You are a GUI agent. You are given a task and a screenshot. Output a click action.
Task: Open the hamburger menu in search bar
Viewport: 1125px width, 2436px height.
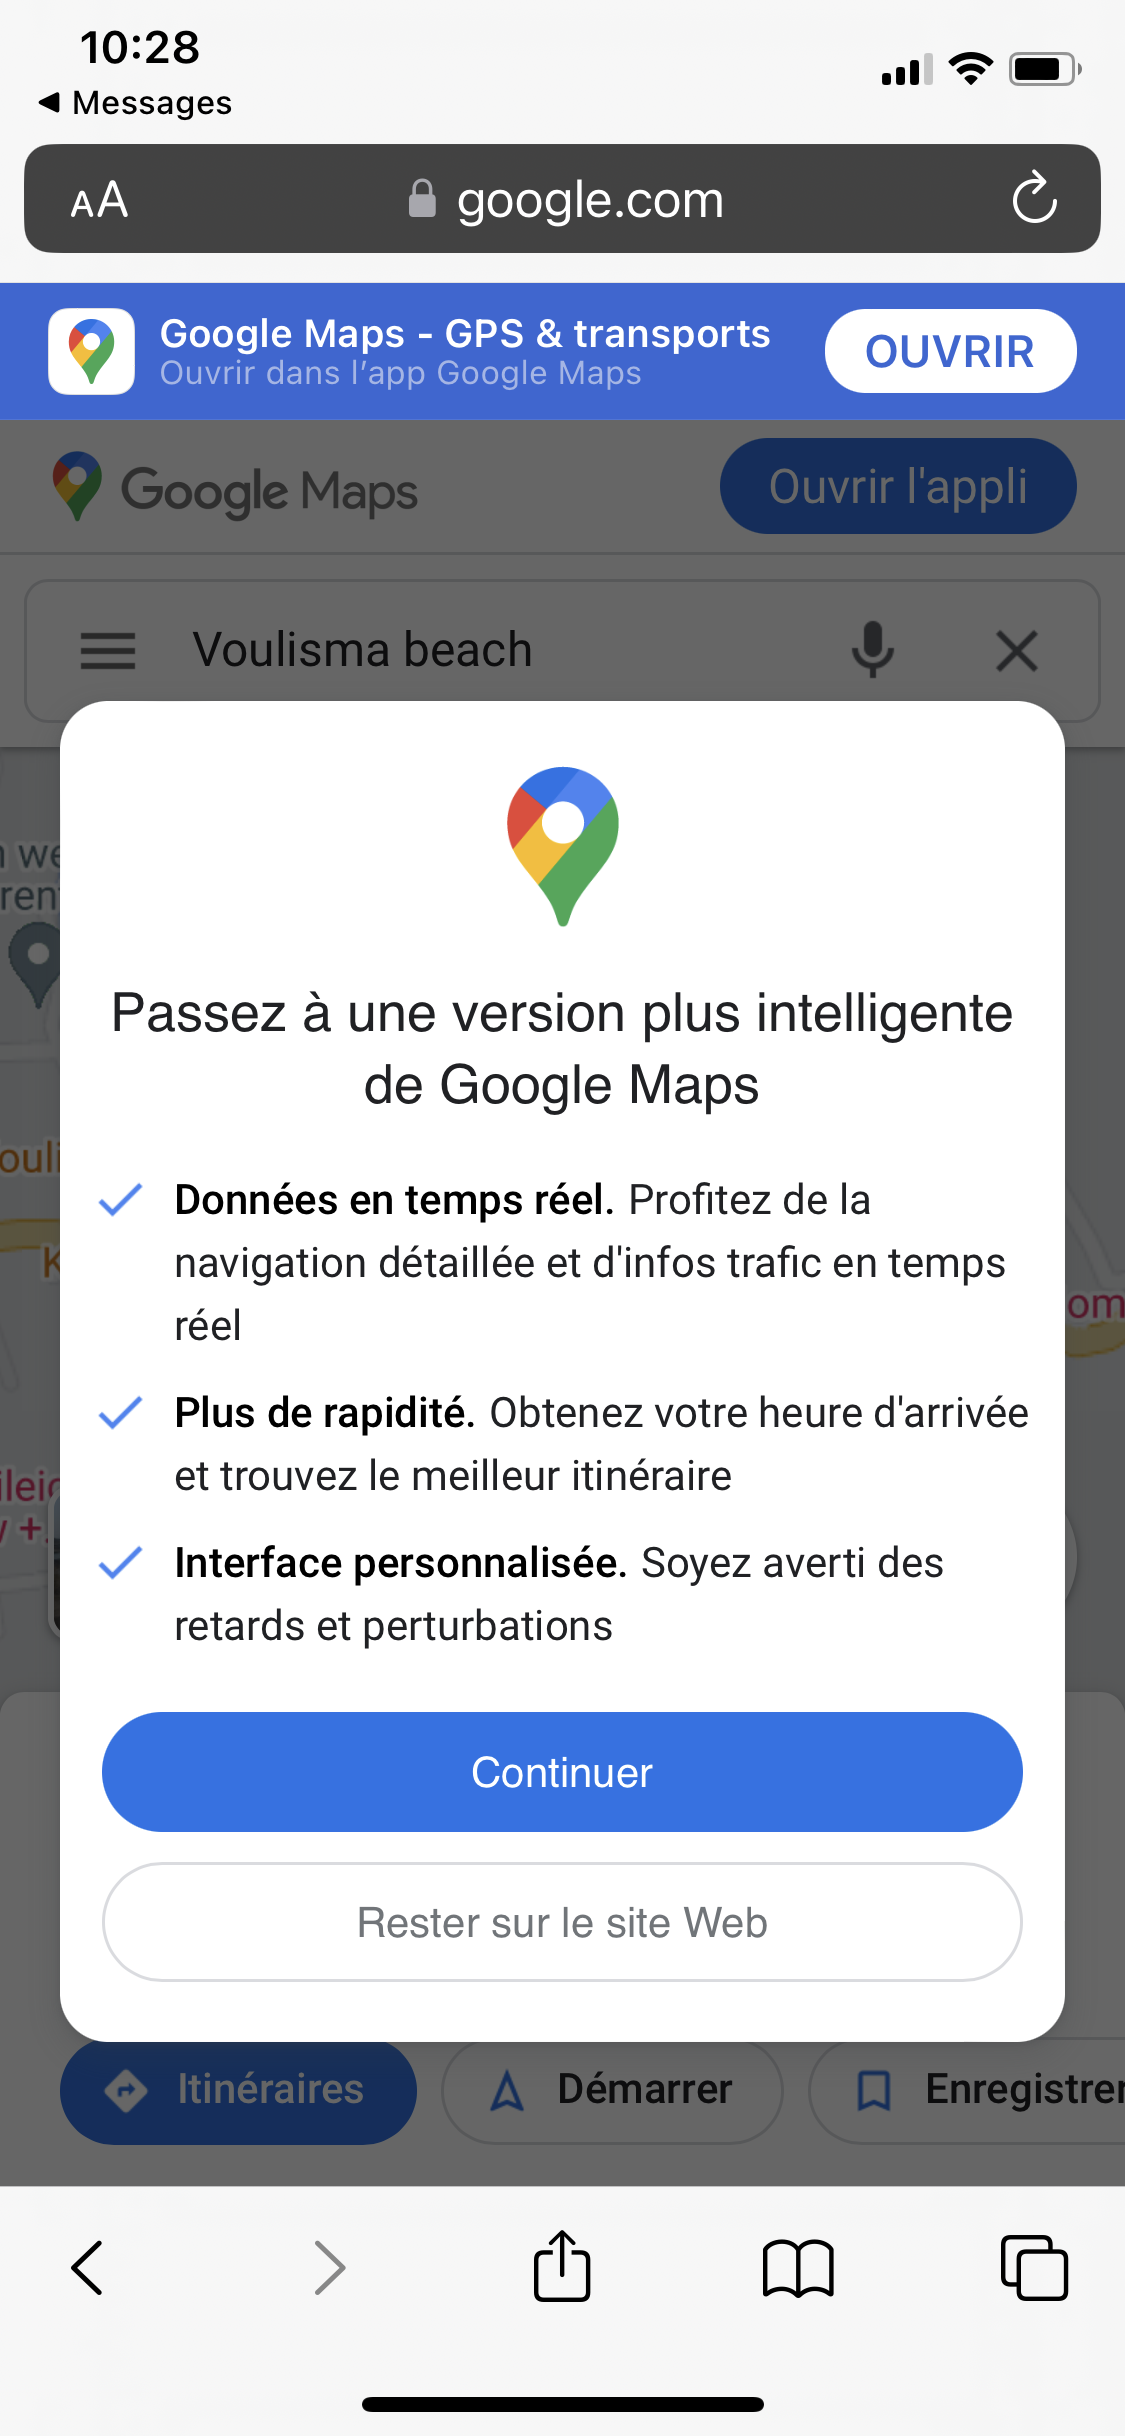click(108, 651)
